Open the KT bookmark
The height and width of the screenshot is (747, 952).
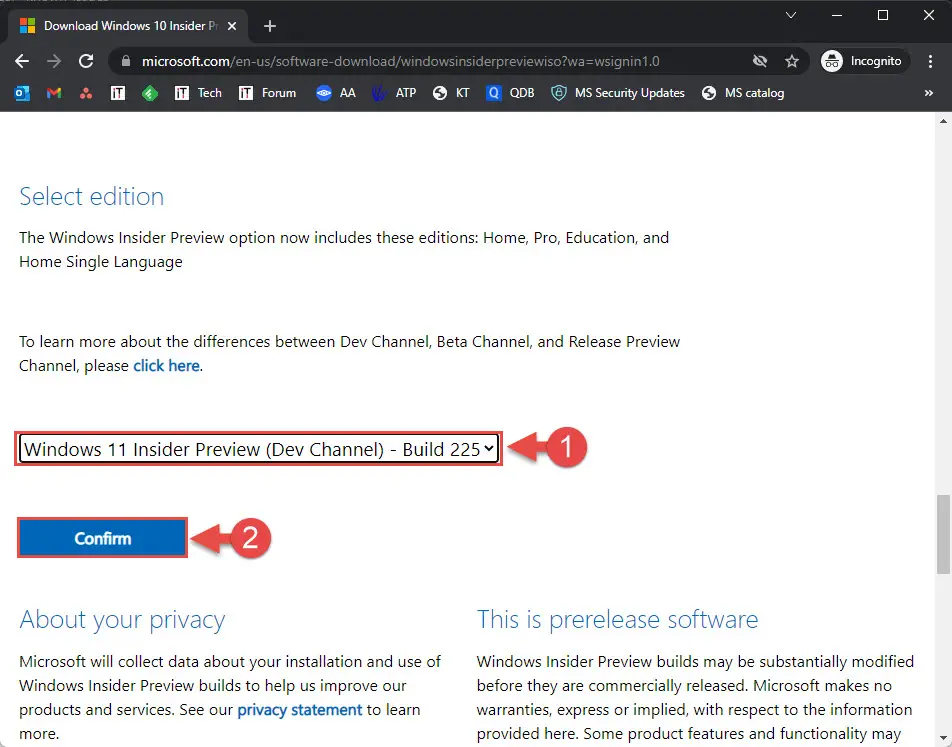[451, 93]
